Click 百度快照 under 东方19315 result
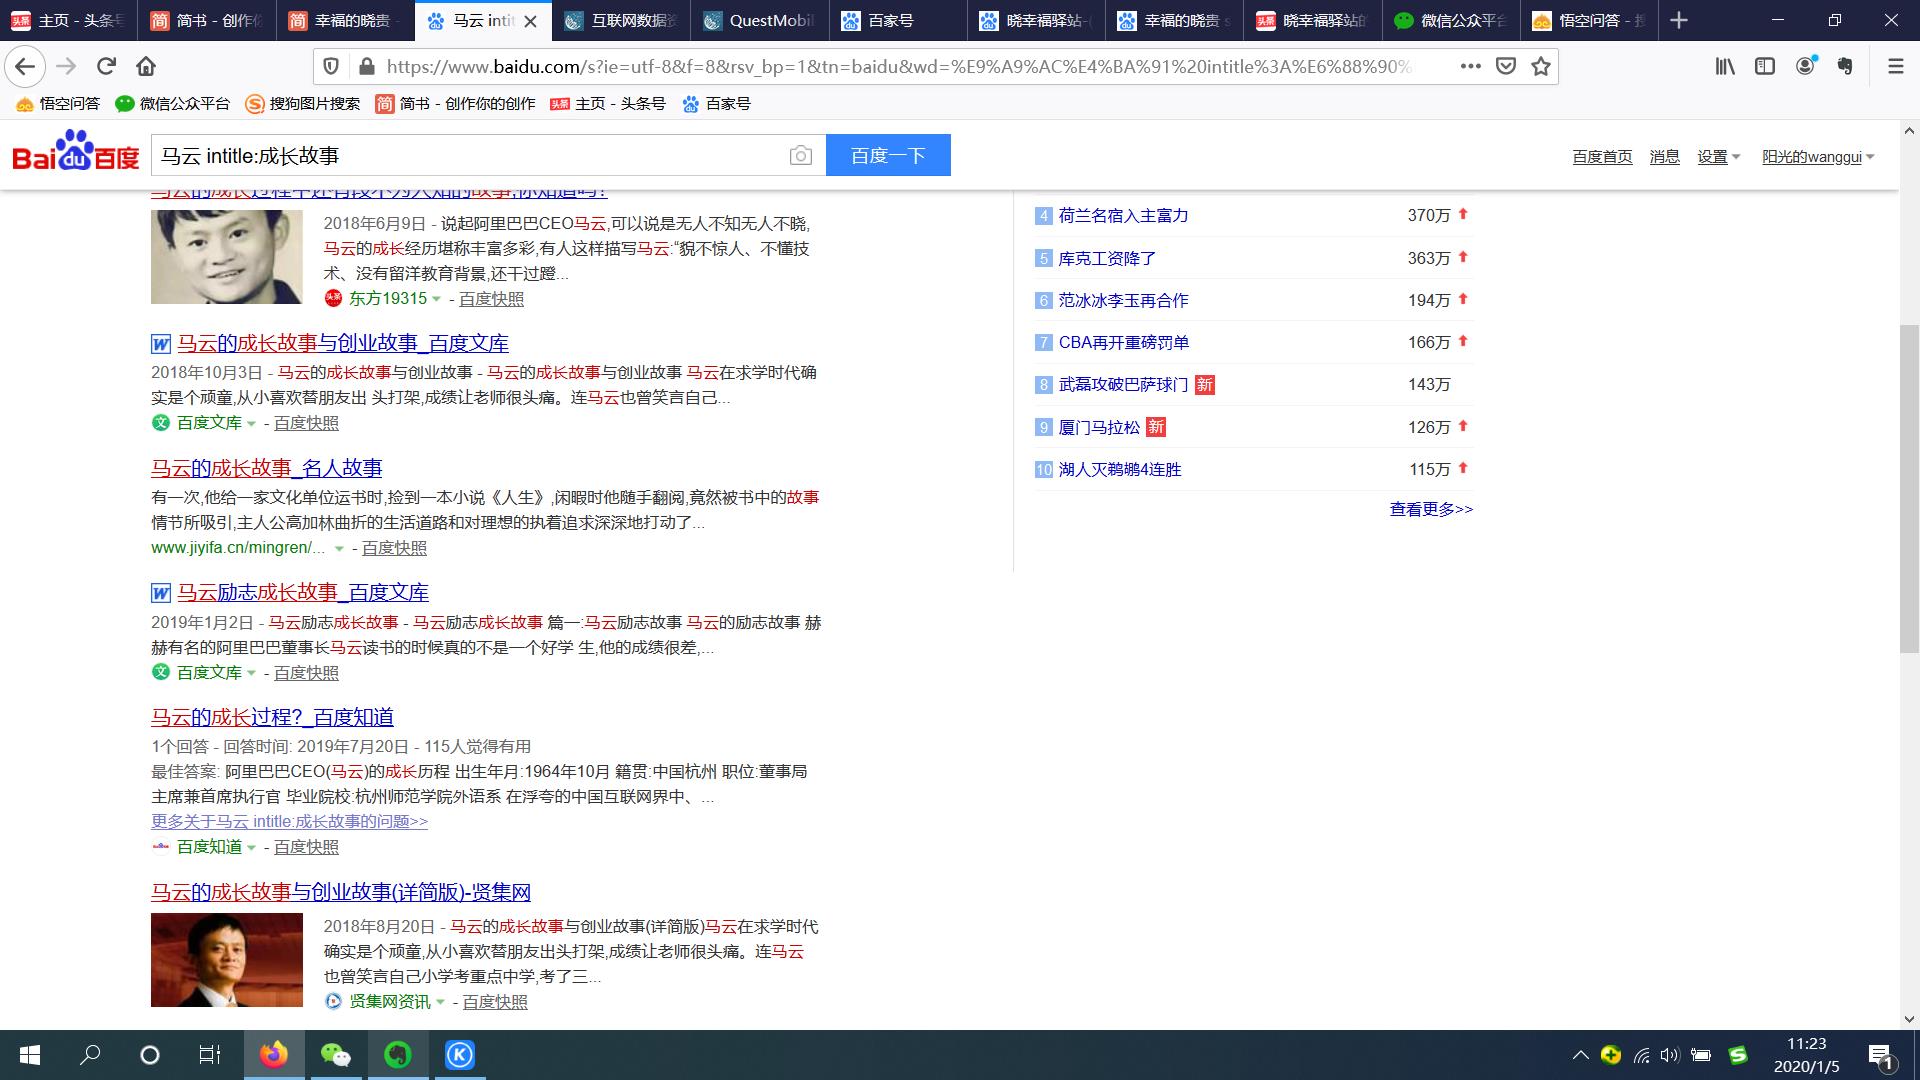This screenshot has width=1920, height=1080. [x=491, y=299]
